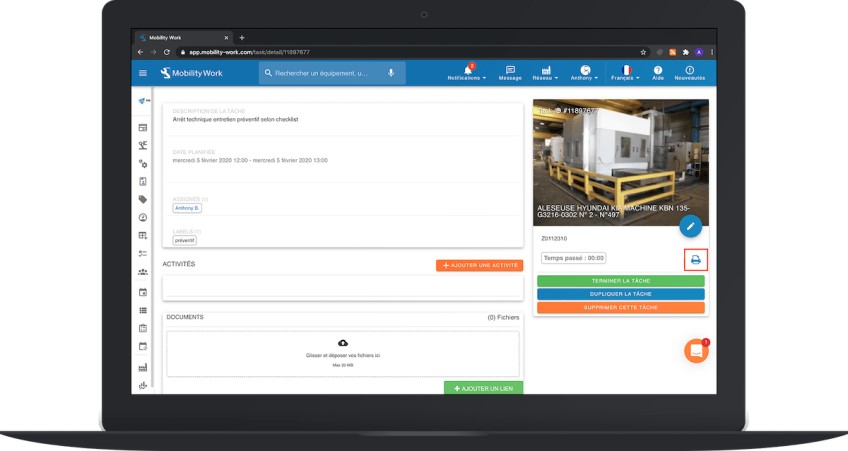
Task: Go back in the browser
Action: click(x=141, y=52)
